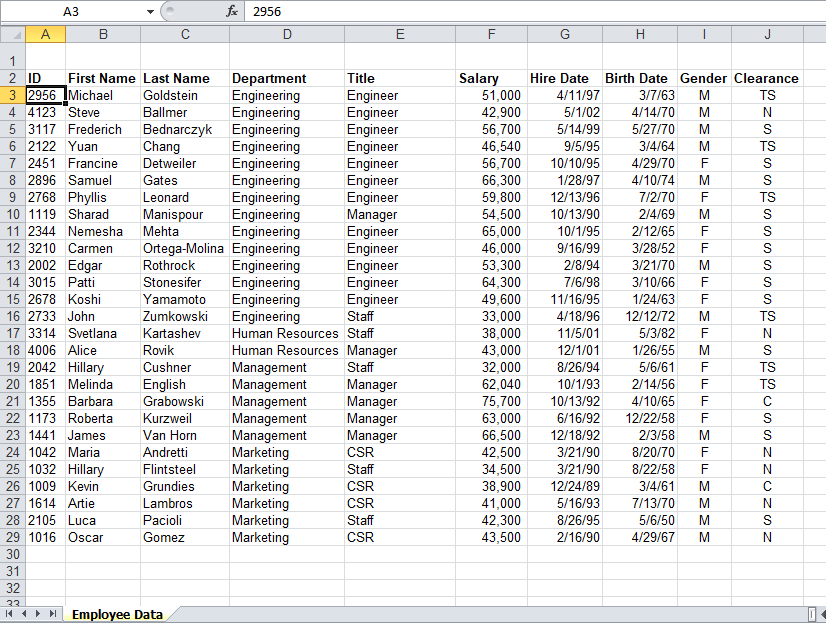
Task: Select gender cell in Detweiler row
Action: 704,163
